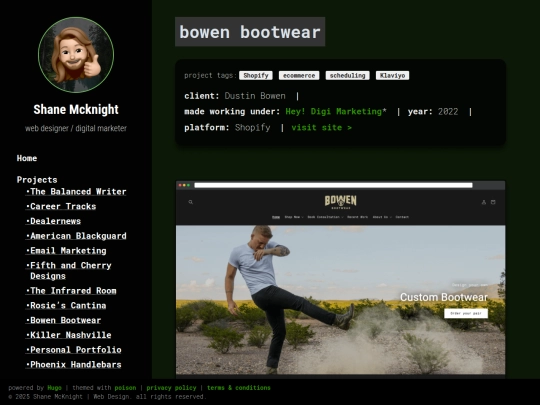Click the 'Dustin Bowen' client name
This screenshot has height=405, width=540.
click(255, 96)
